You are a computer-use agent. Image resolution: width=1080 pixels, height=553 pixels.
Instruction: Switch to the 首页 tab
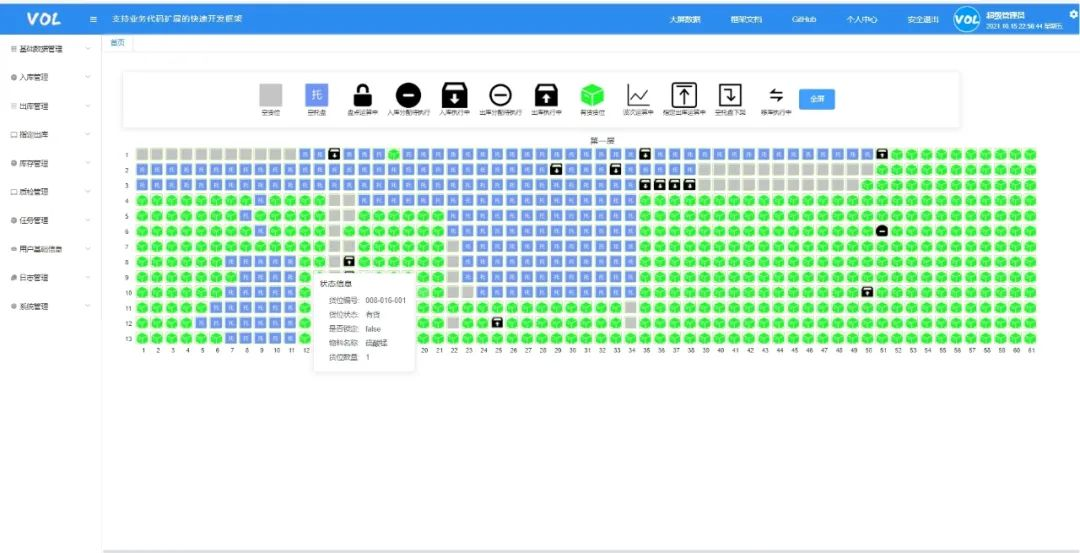tap(118, 42)
